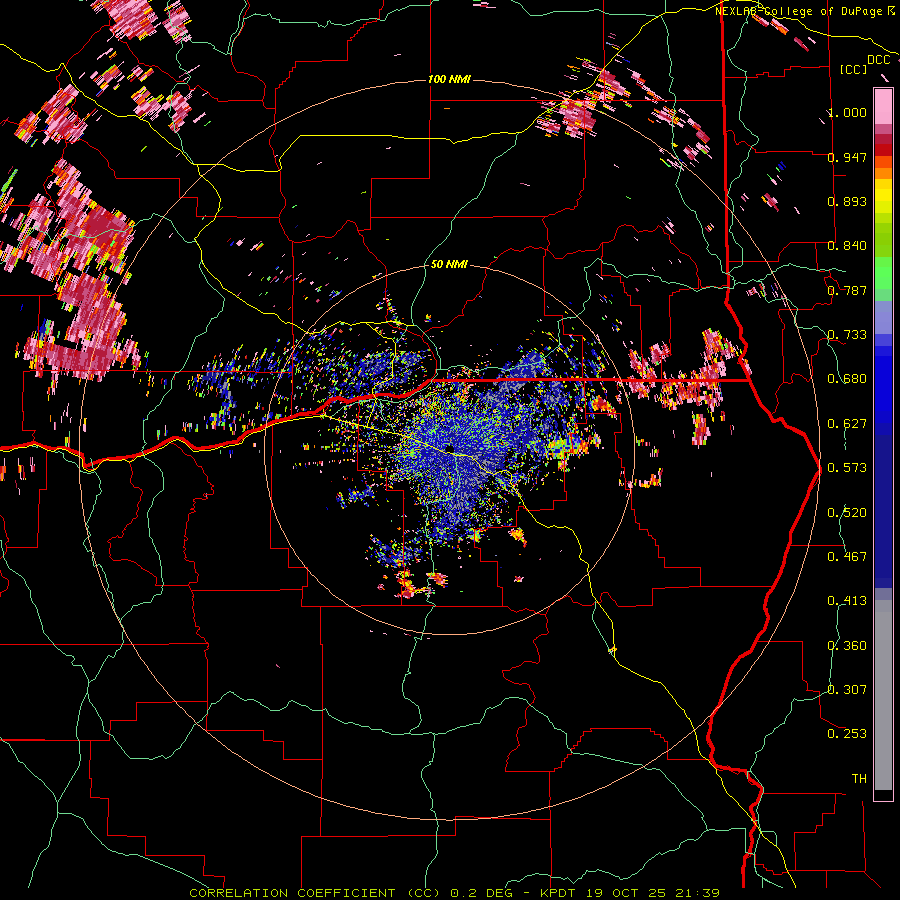The height and width of the screenshot is (900, 900).
Task: Select the 0.947 color scale label
Action: pyautogui.click(x=847, y=157)
